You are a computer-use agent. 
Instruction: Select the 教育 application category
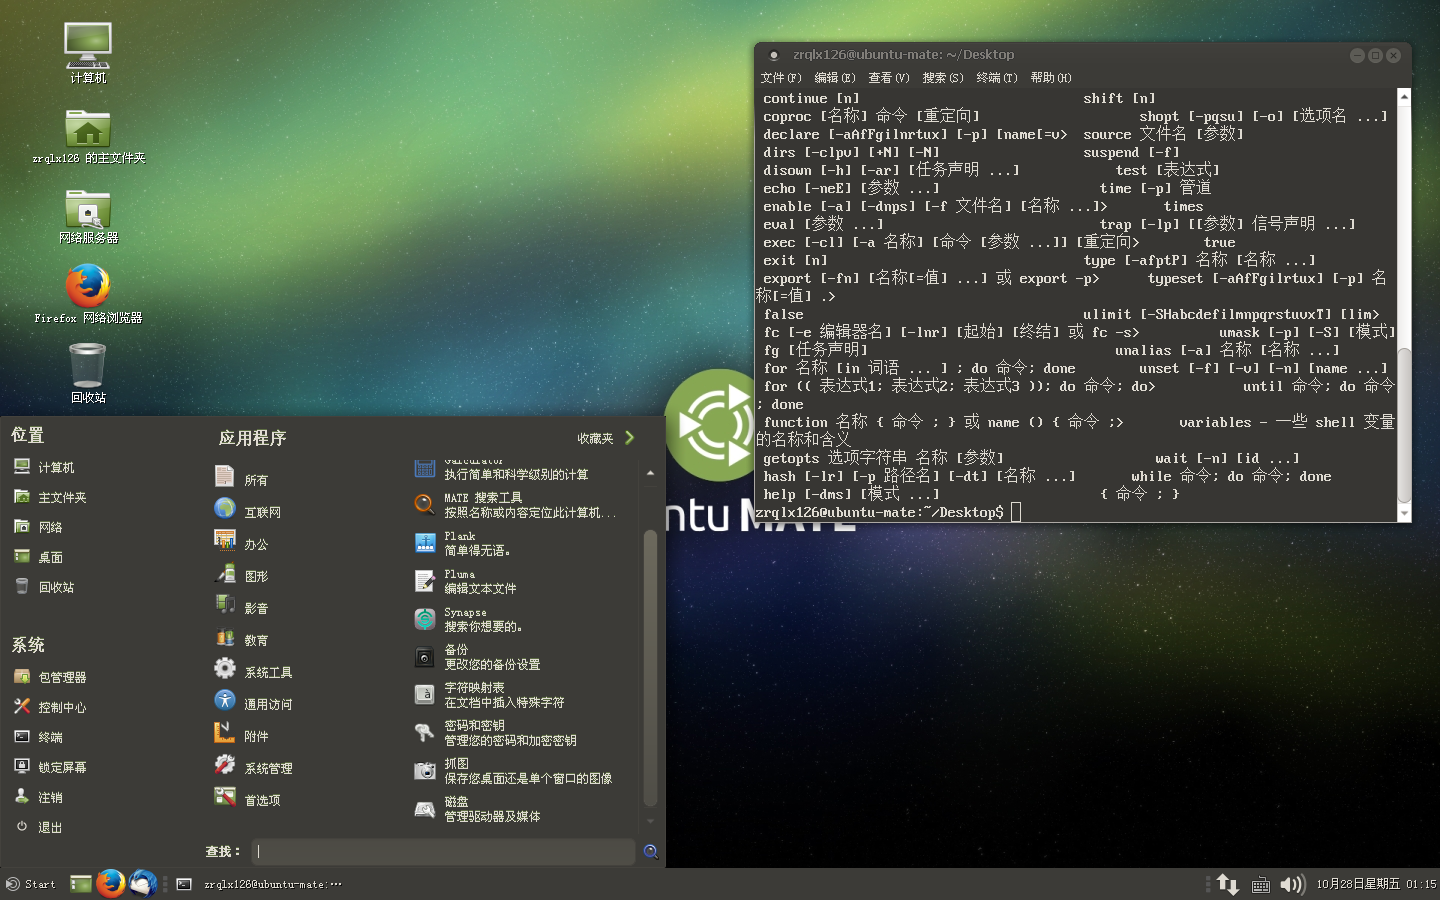pos(242,638)
